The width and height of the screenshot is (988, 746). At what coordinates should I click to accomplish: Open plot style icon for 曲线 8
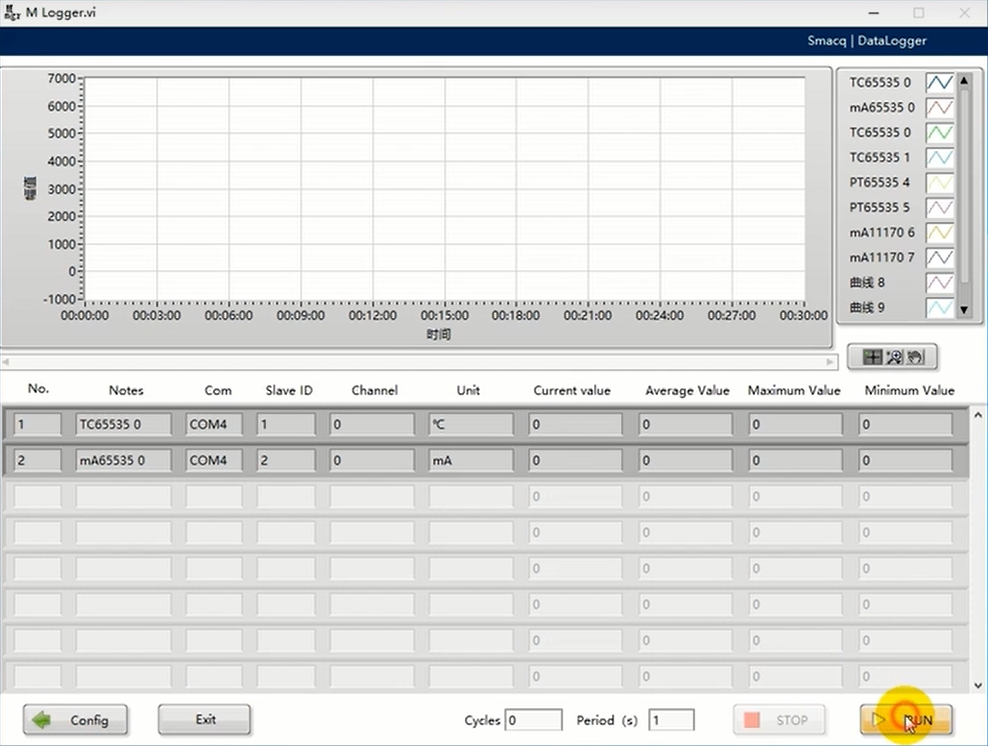tap(939, 282)
